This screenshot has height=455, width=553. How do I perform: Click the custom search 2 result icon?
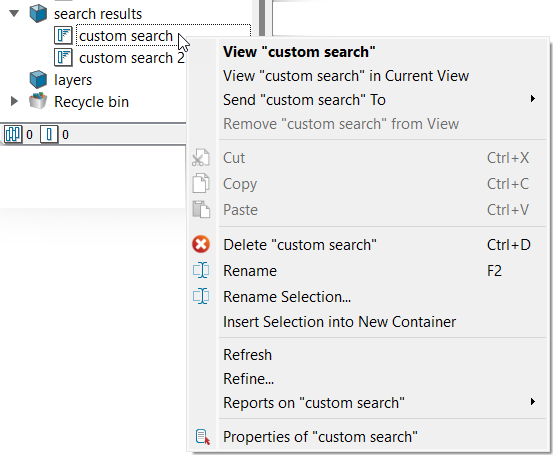click(x=63, y=57)
